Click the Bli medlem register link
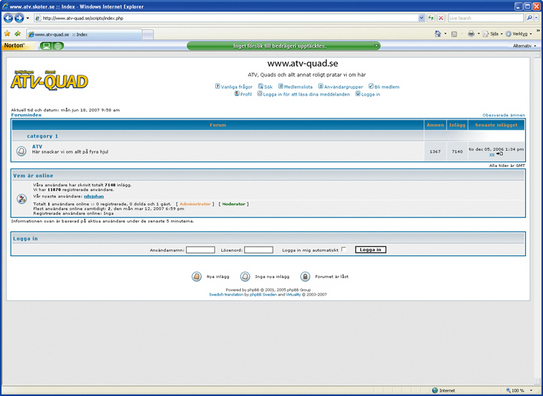Image resolution: width=543 pixels, height=396 pixels. (384, 87)
